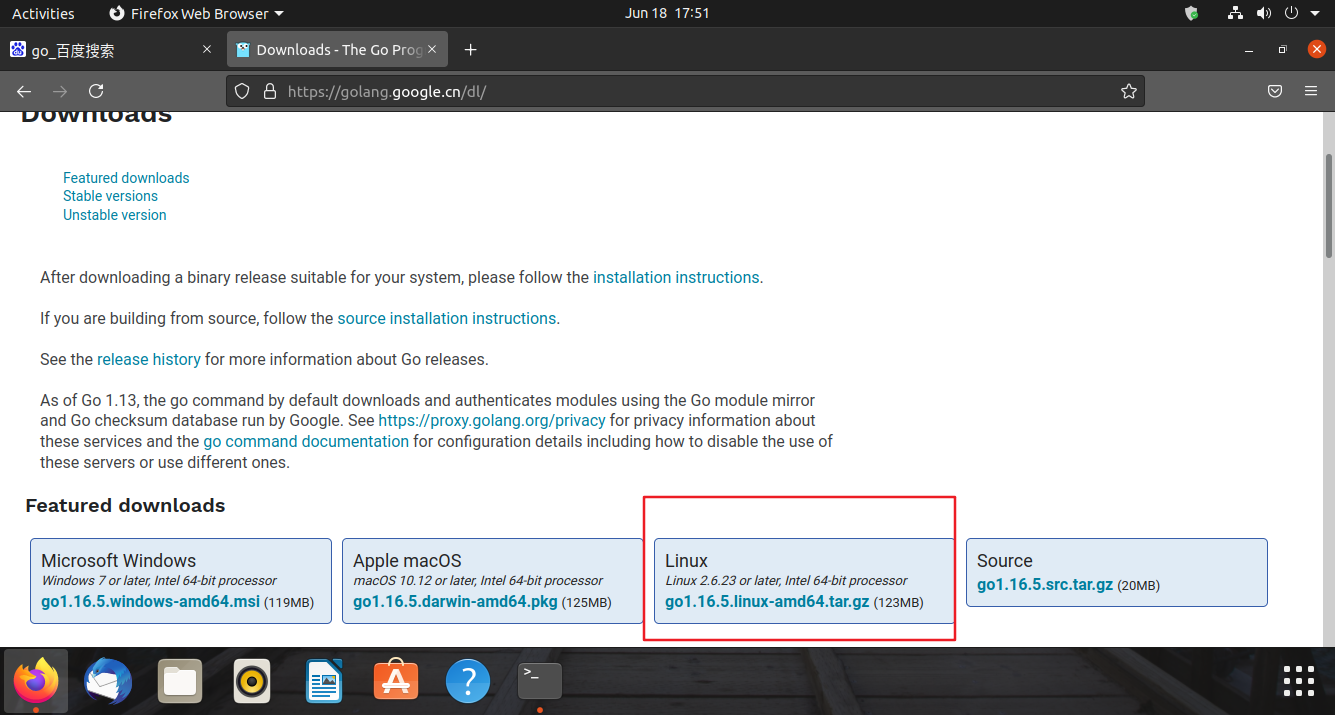Click the power icon in top bar
This screenshot has width=1335, height=715.
(1291, 13)
